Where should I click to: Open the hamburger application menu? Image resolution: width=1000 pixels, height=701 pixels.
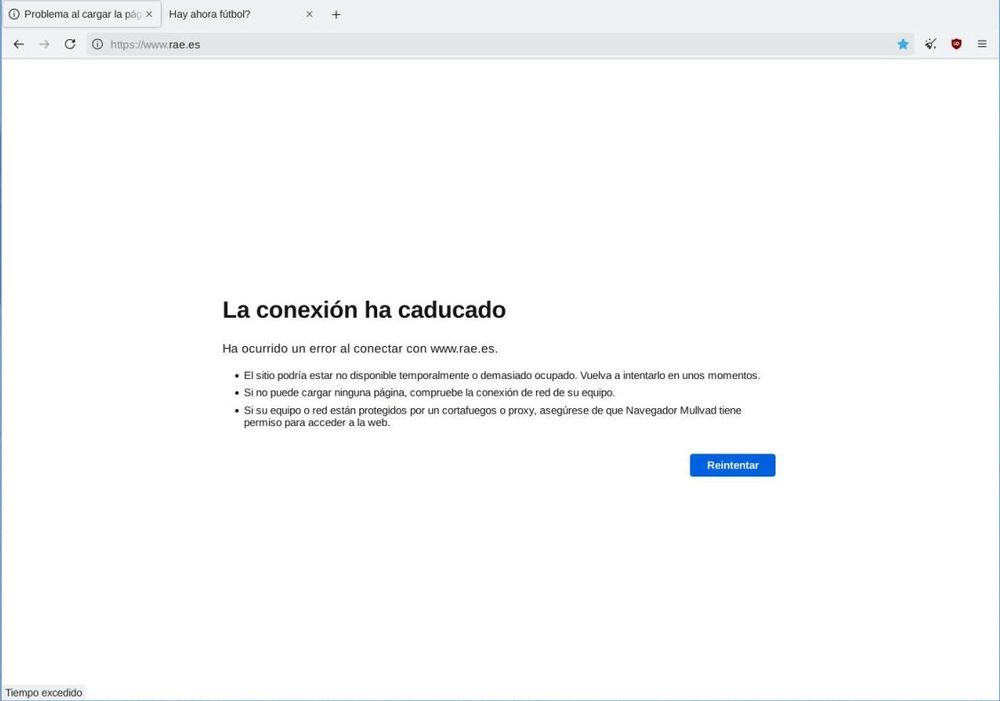[x=981, y=44]
